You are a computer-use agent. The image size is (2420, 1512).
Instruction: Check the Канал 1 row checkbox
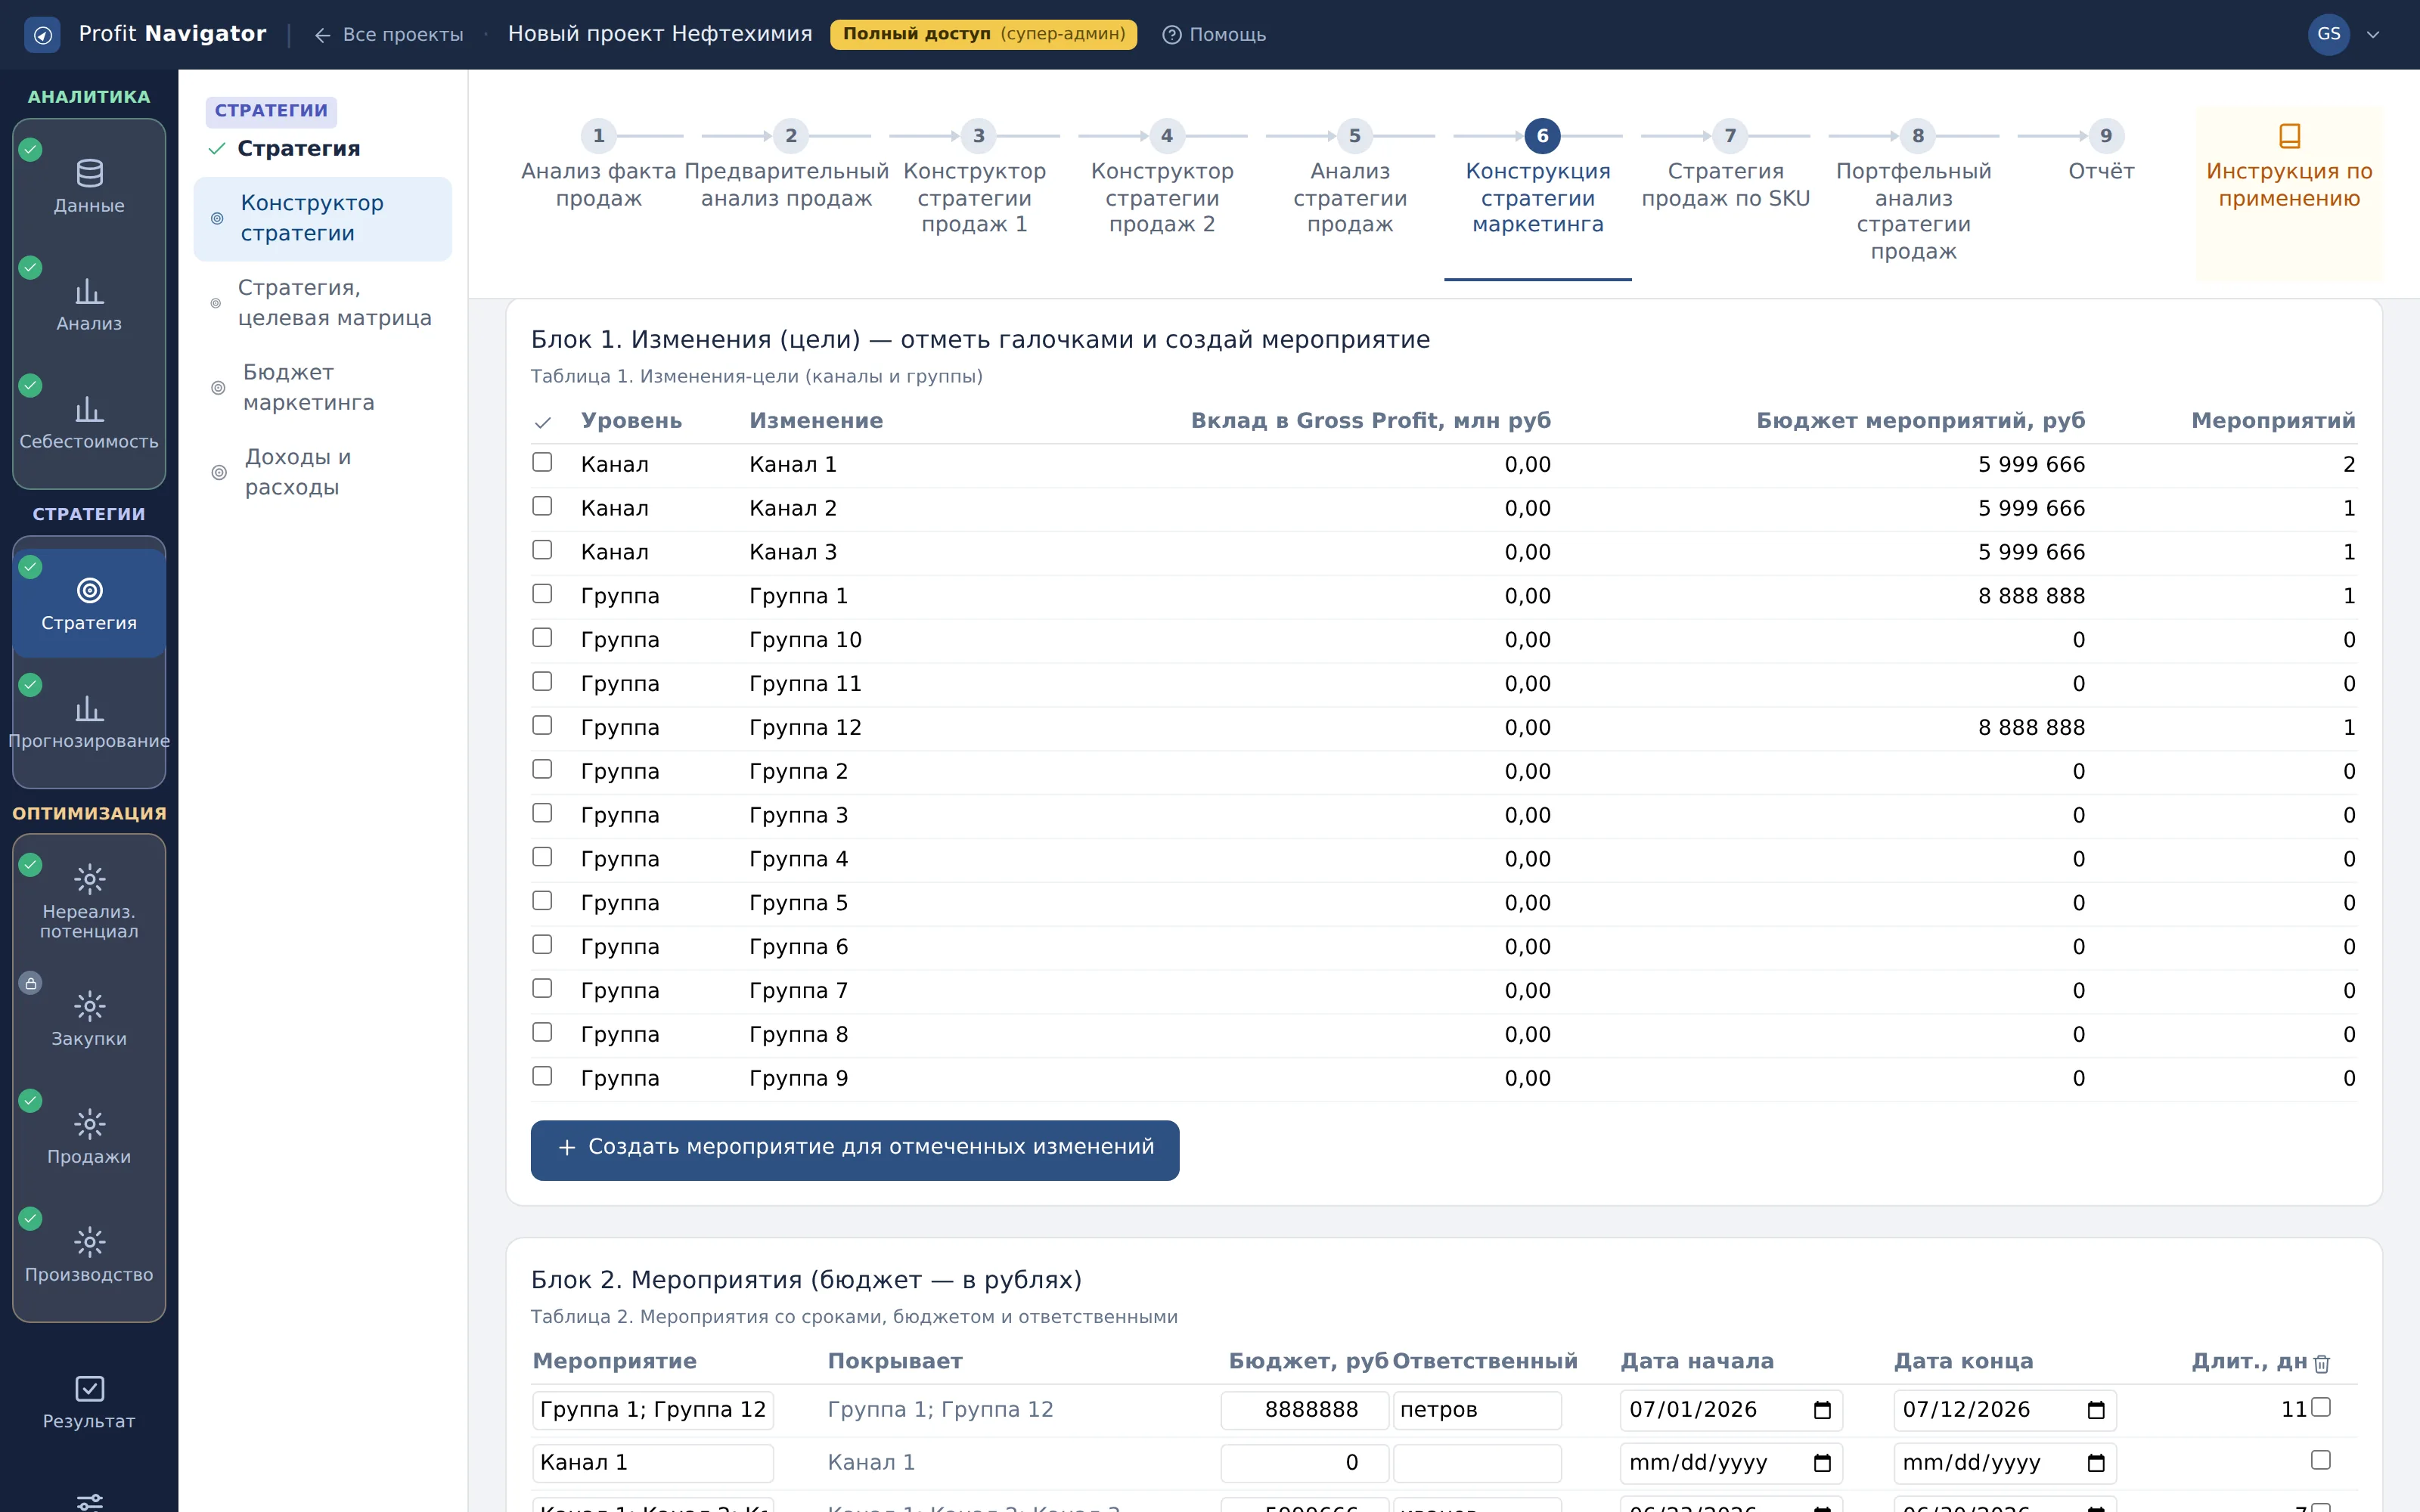[542, 462]
